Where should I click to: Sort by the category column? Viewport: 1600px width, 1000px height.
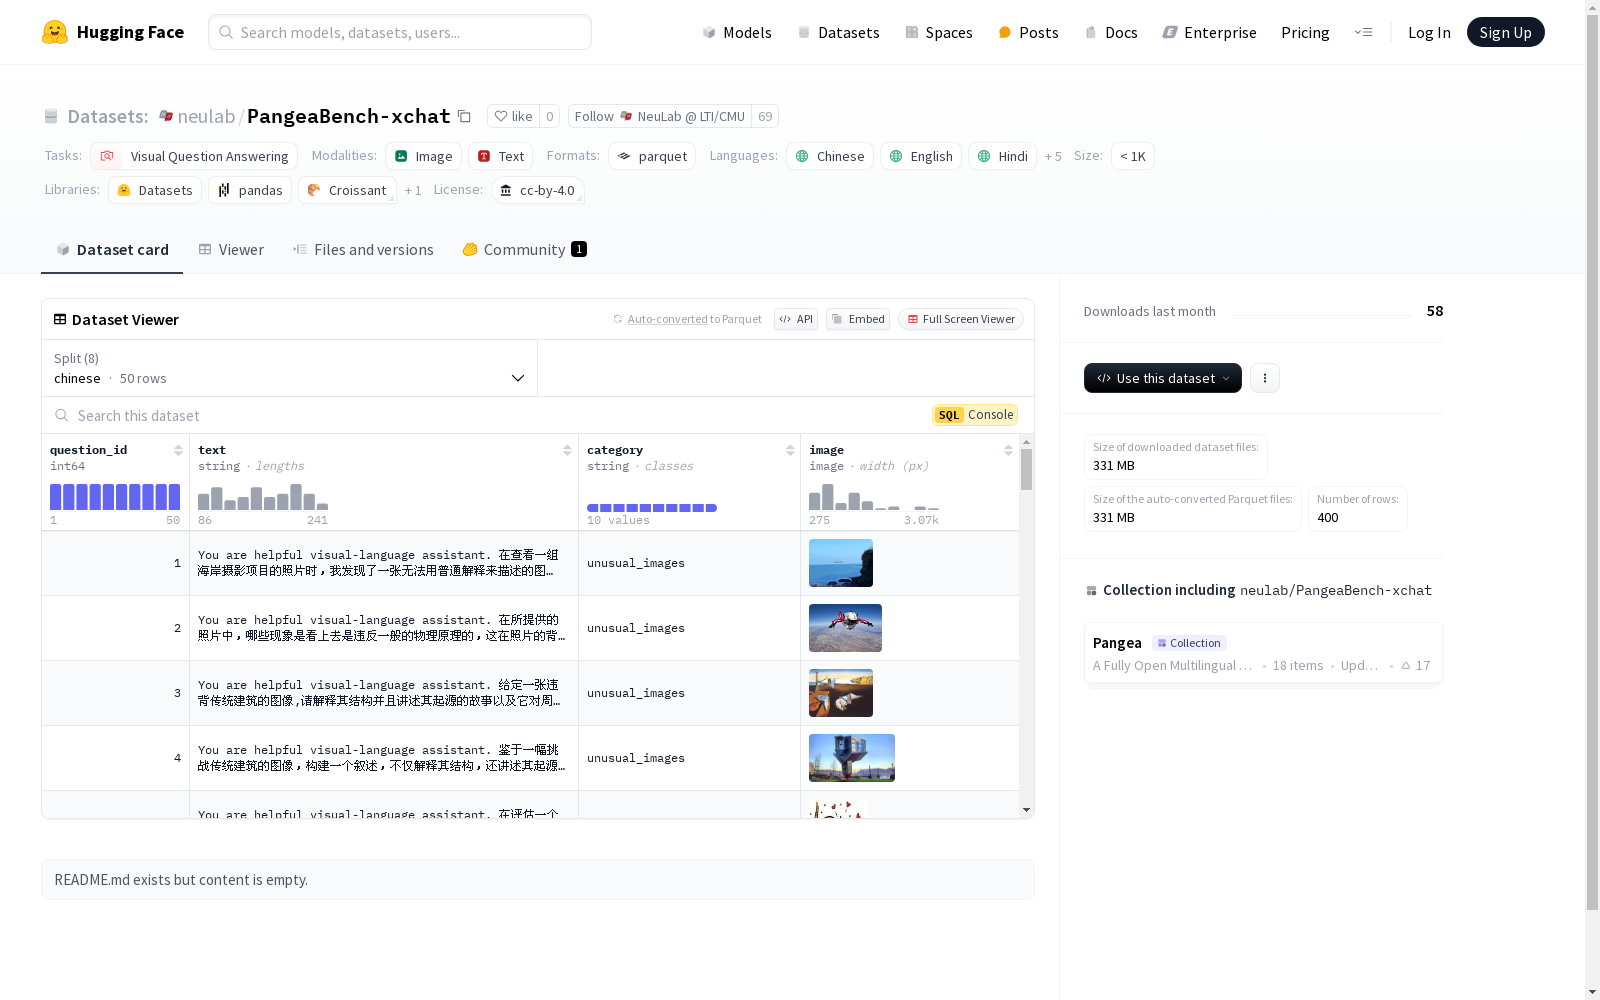(790, 450)
